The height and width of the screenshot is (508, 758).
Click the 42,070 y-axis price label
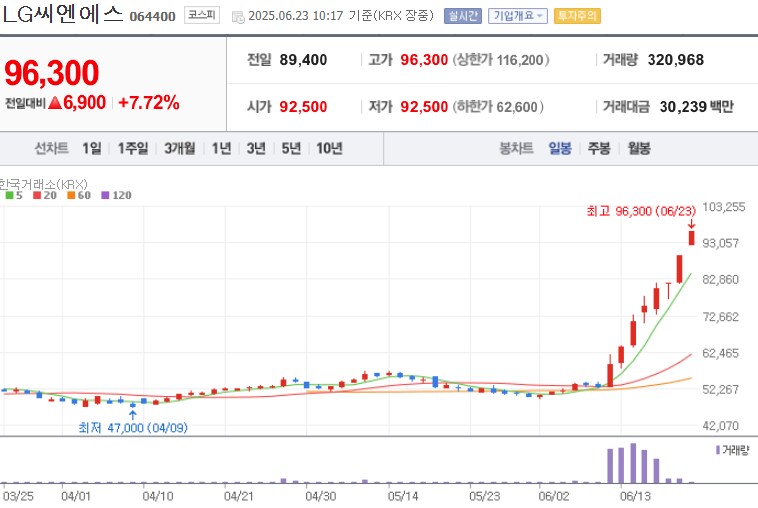pos(721,426)
